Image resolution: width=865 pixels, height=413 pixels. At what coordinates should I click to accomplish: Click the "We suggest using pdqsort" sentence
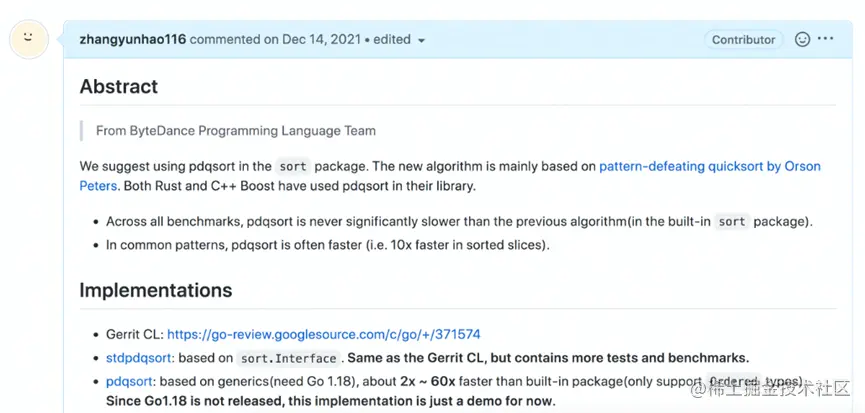(175, 166)
